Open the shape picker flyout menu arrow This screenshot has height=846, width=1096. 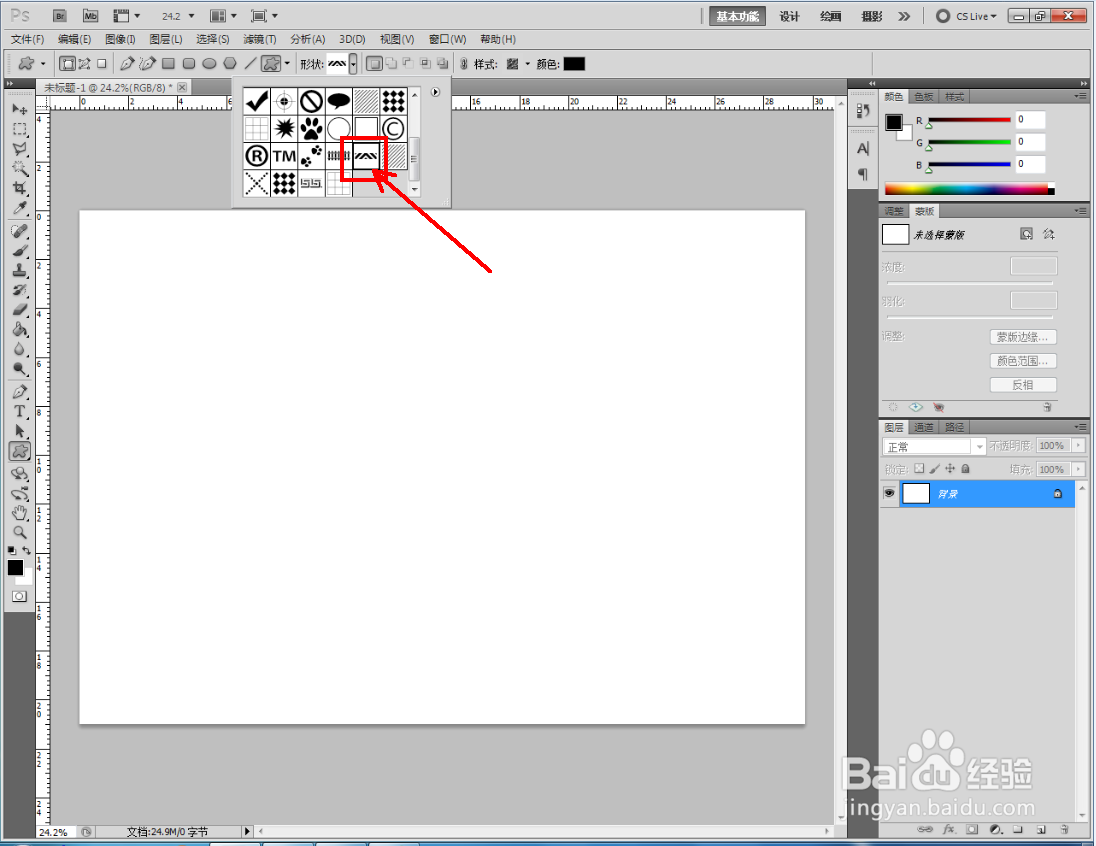coord(435,92)
